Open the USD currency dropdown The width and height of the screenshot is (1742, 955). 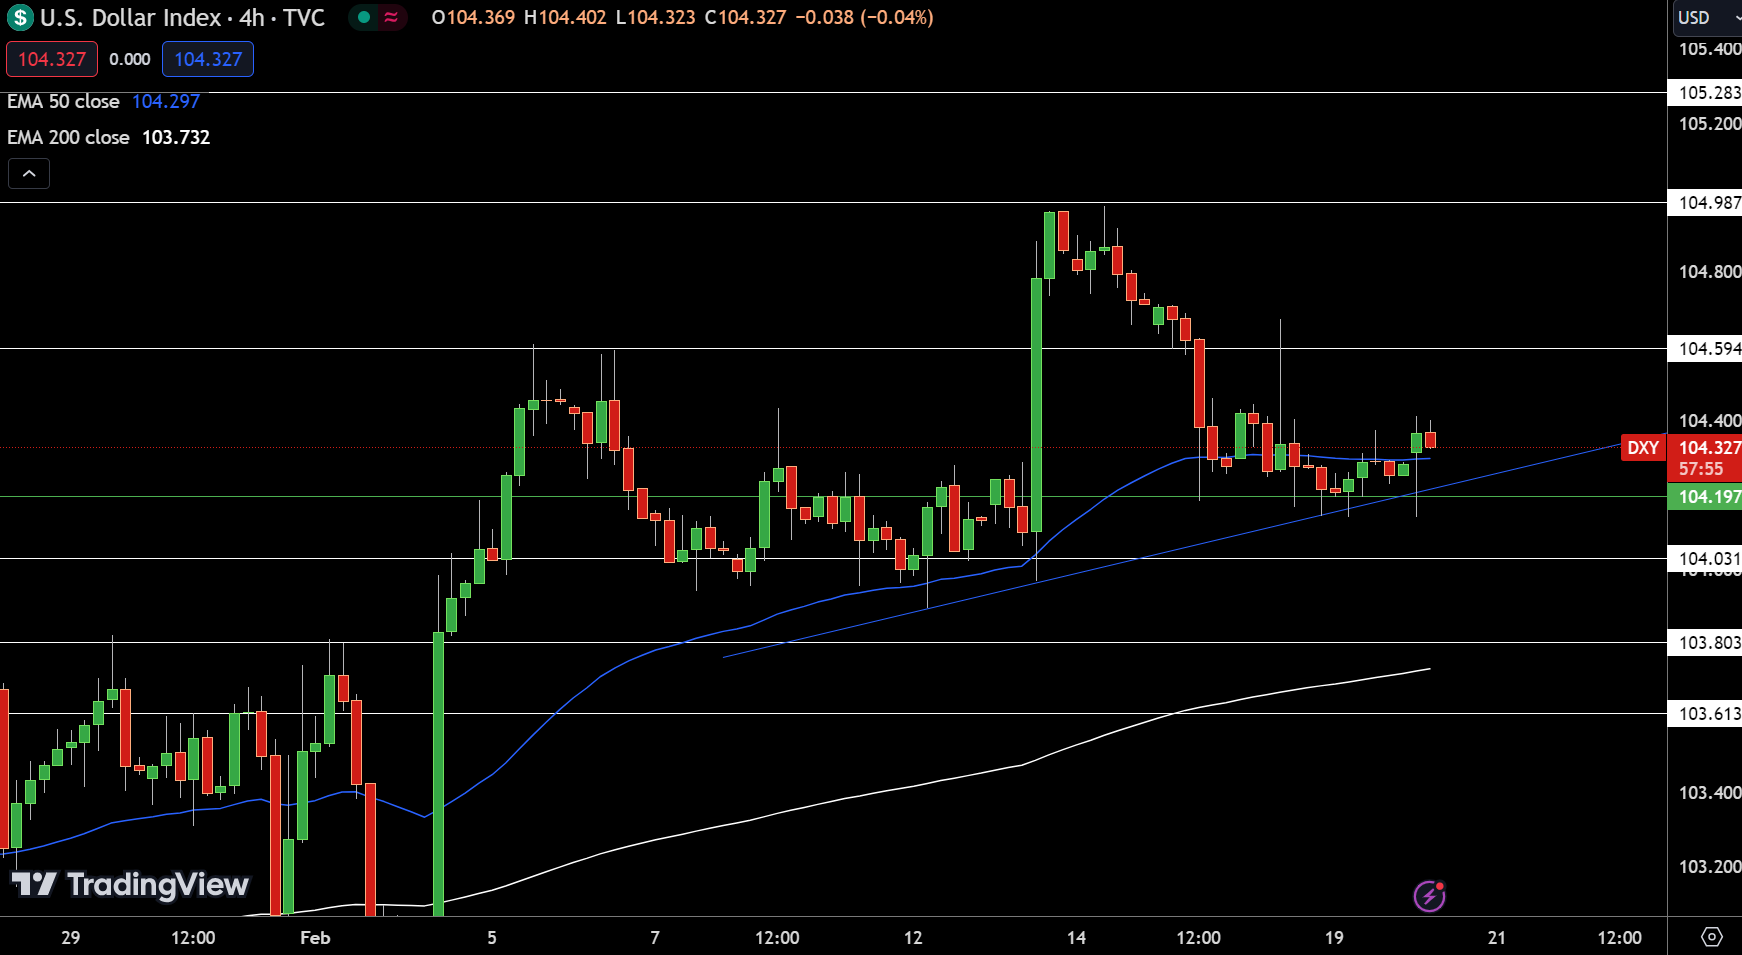point(1706,18)
